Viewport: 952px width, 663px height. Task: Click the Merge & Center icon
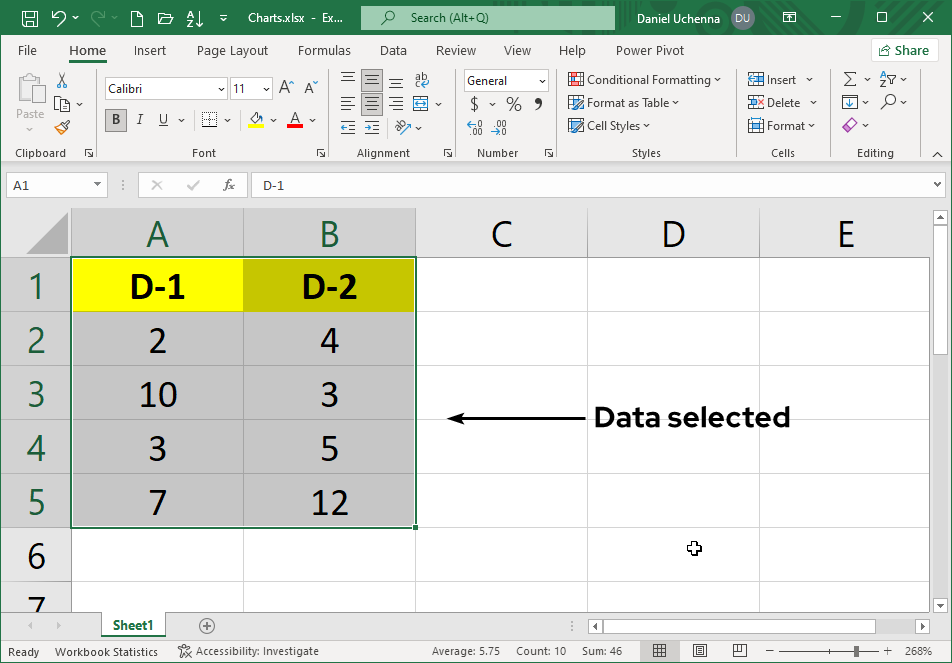click(421, 104)
